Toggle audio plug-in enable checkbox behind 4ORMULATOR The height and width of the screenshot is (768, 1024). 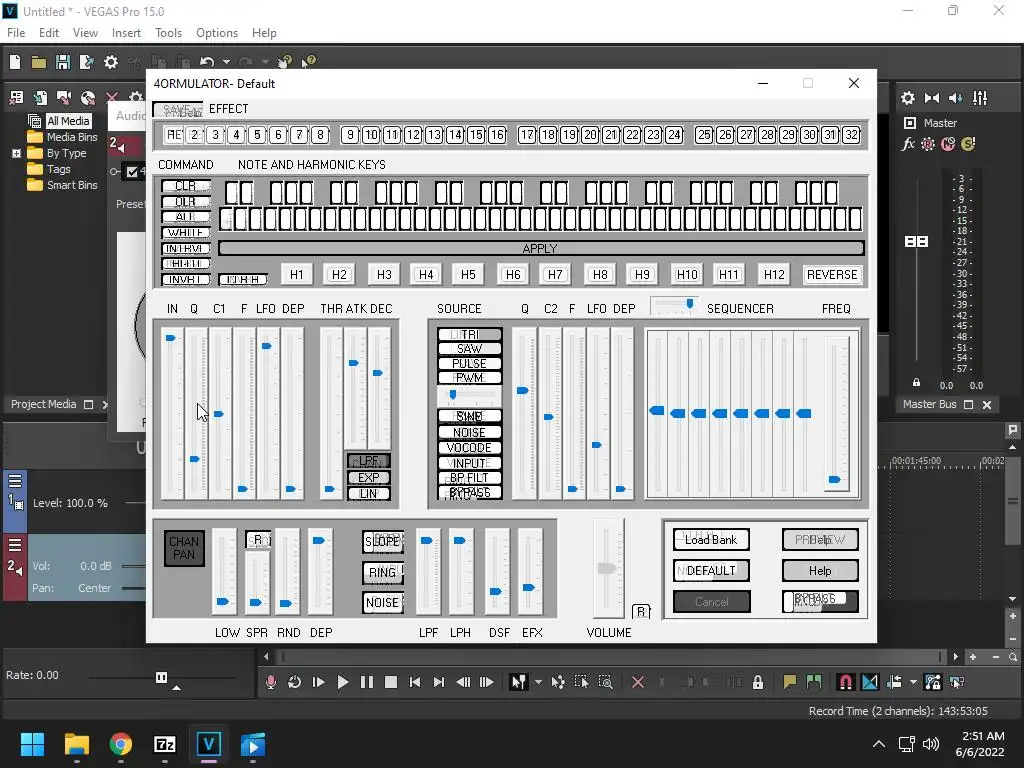133,172
